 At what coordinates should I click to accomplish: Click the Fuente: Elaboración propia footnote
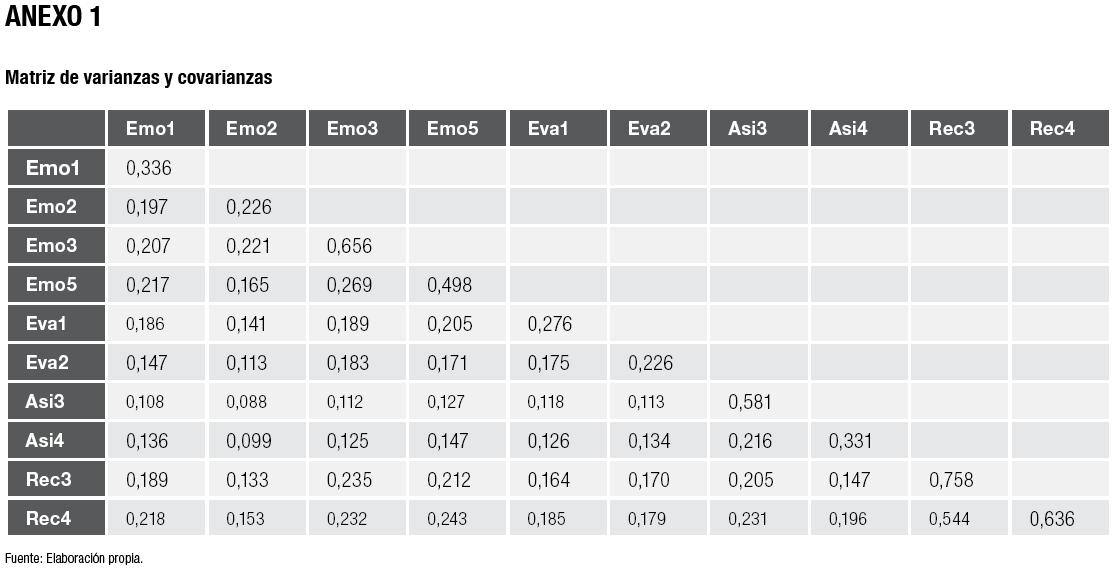74,558
